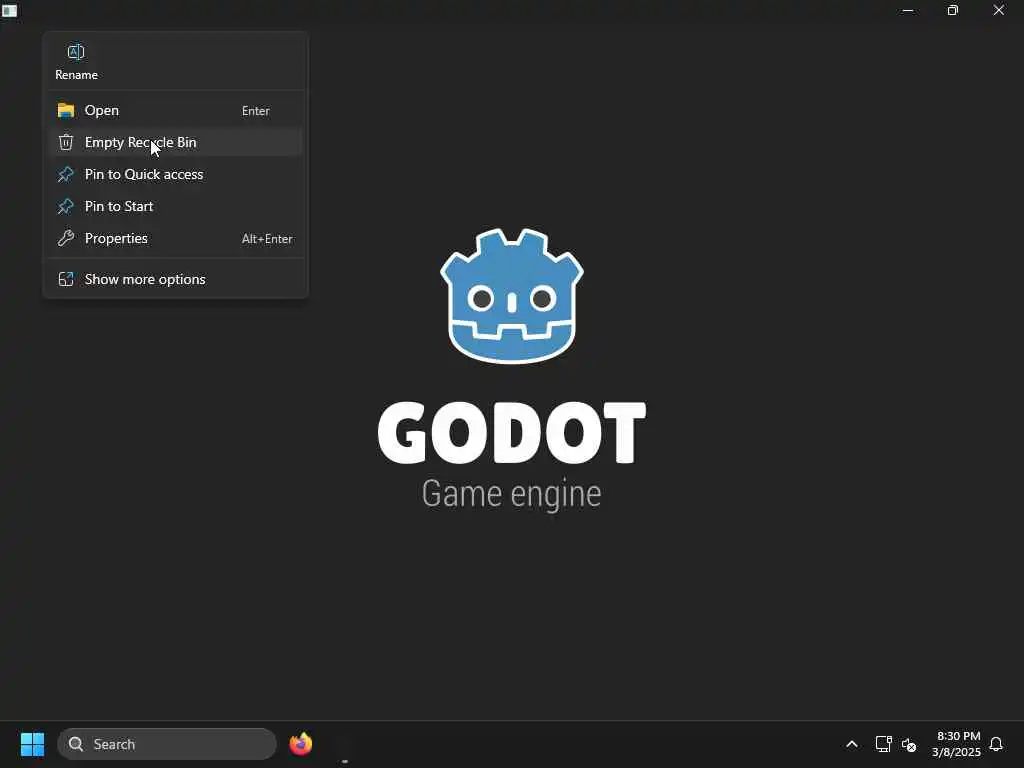This screenshot has width=1024, height=768.
Task: Restore down the Godot window
Action: (x=953, y=10)
